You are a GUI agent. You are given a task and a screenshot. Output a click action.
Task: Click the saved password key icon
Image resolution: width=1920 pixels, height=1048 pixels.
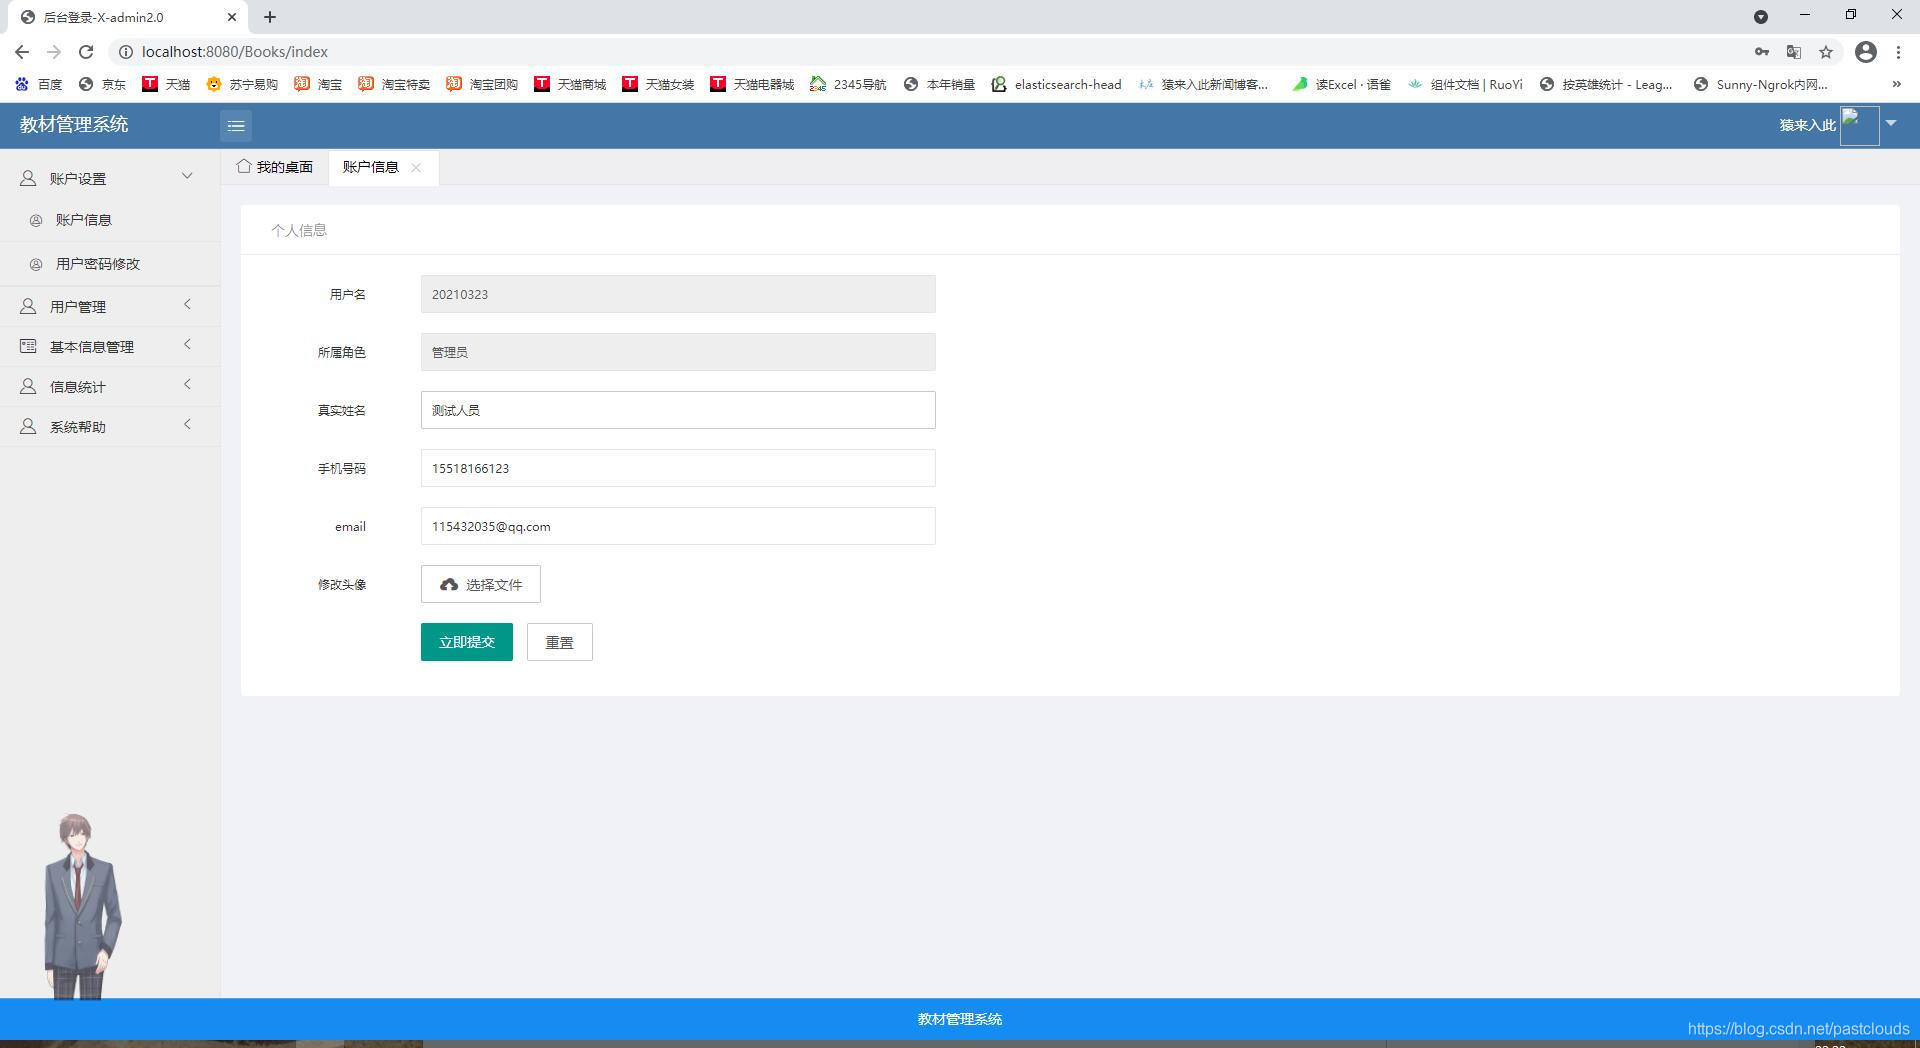[x=1762, y=52]
